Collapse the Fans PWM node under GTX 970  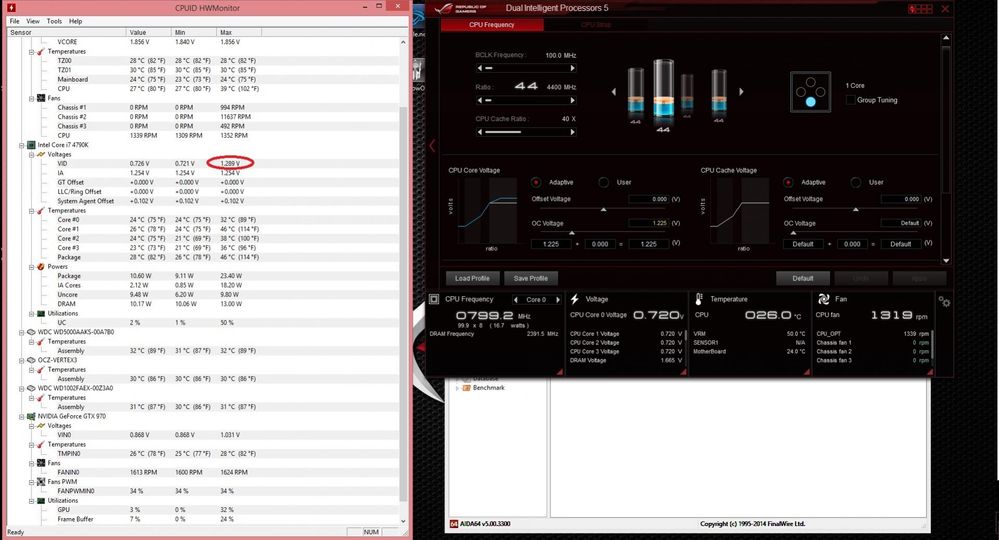(31, 482)
